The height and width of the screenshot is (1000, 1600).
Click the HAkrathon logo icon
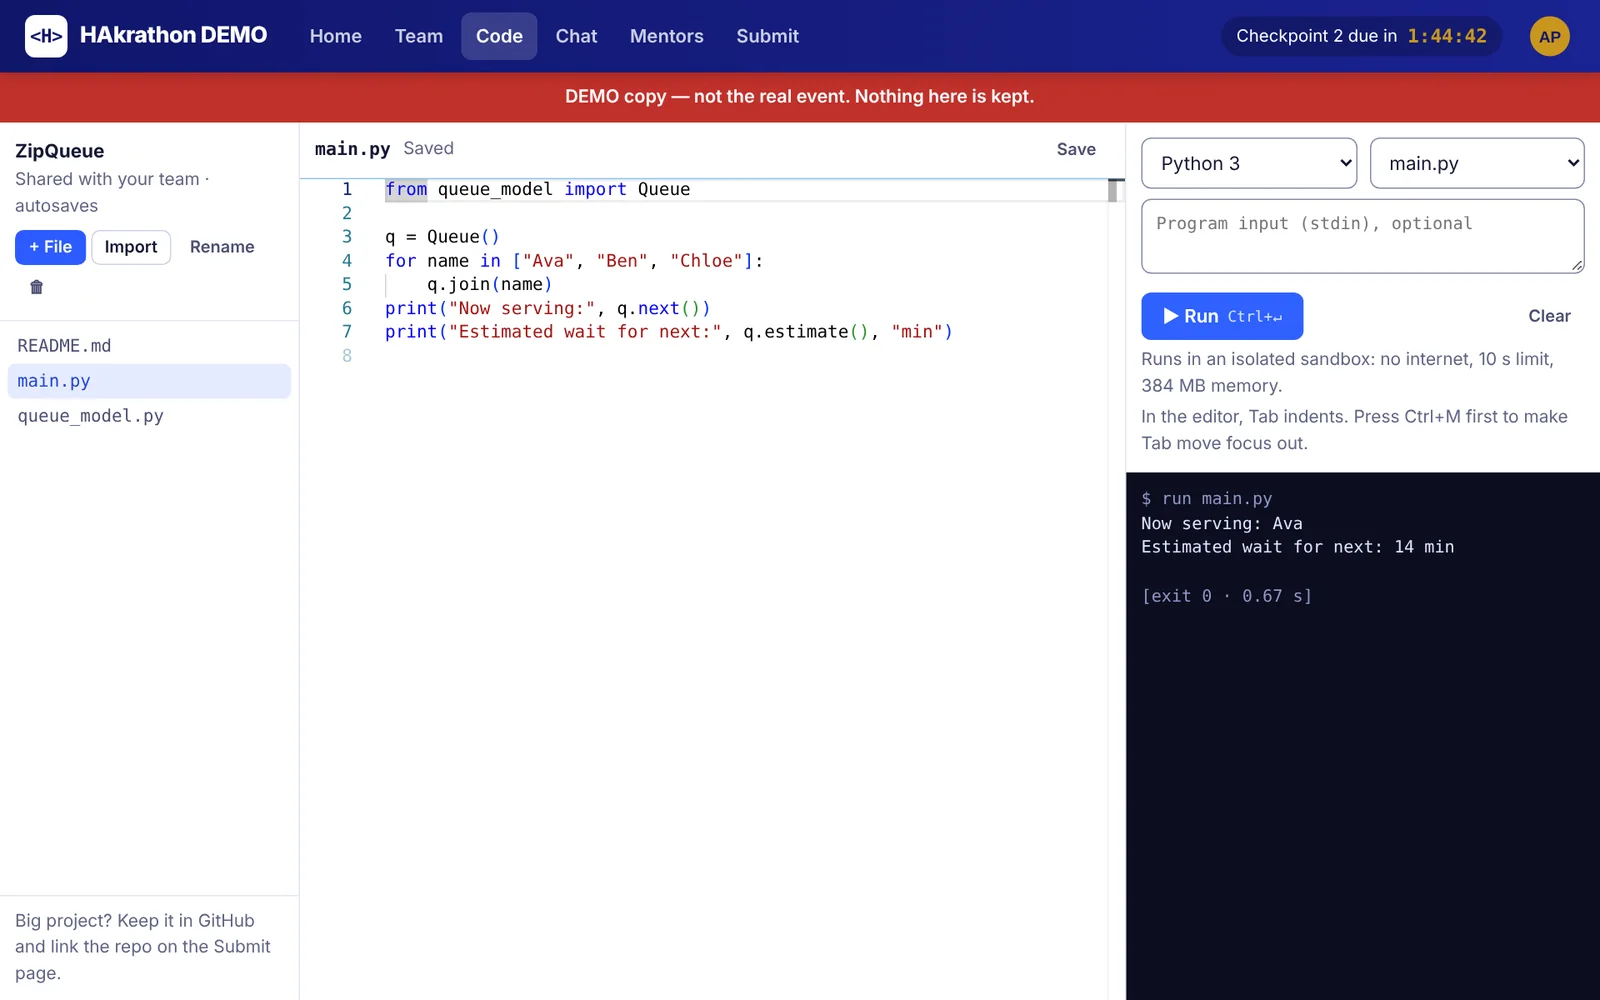(x=46, y=36)
